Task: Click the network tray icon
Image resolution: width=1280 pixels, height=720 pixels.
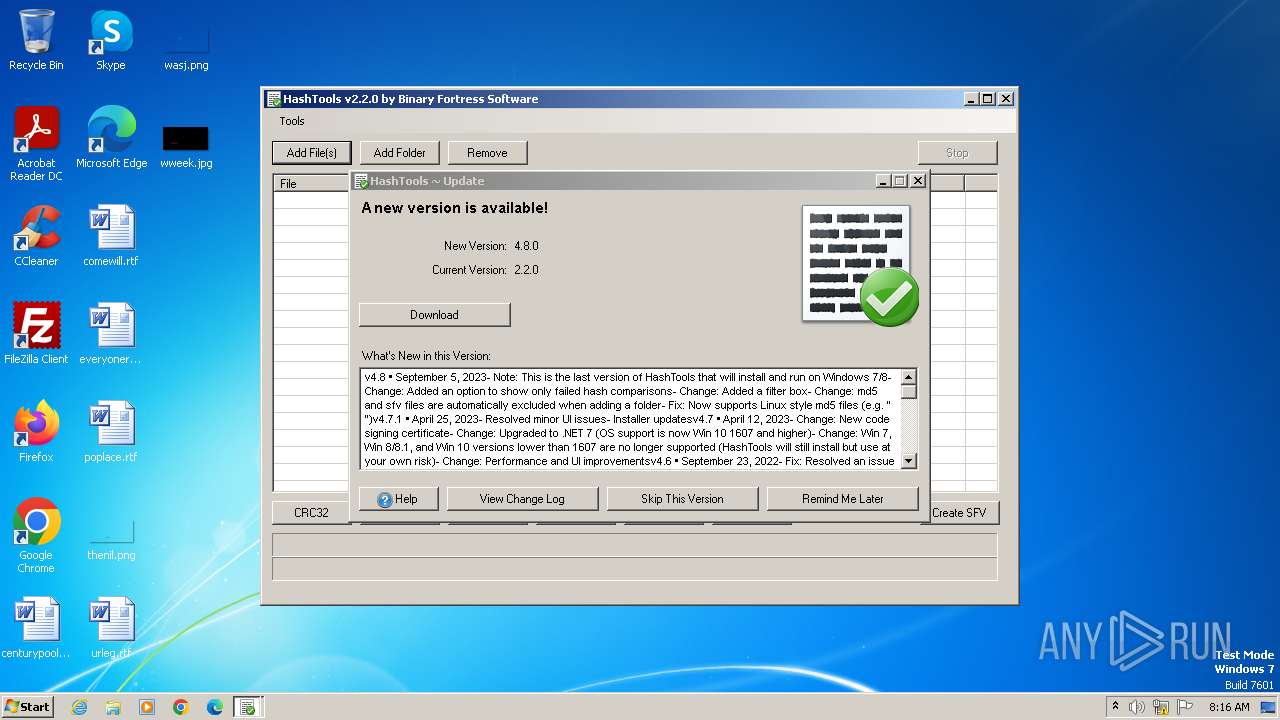Action: (x=1160, y=707)
